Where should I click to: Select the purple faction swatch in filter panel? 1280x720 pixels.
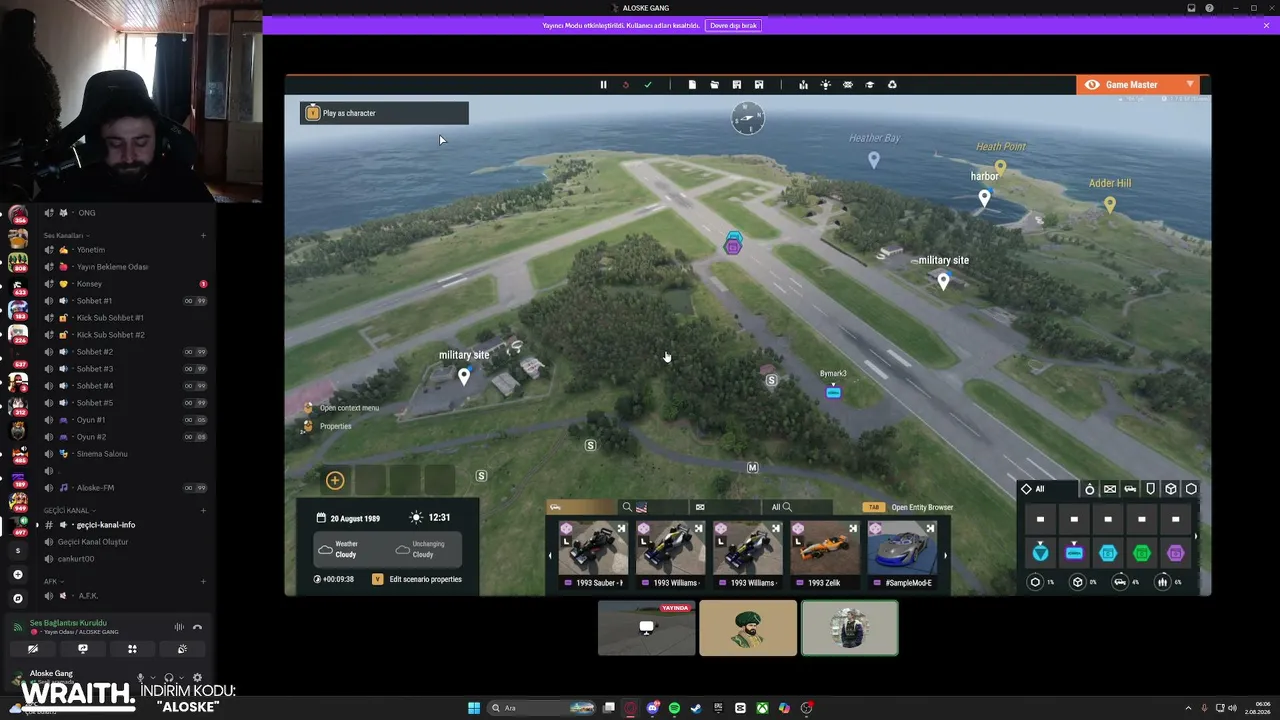[1176, 552]
